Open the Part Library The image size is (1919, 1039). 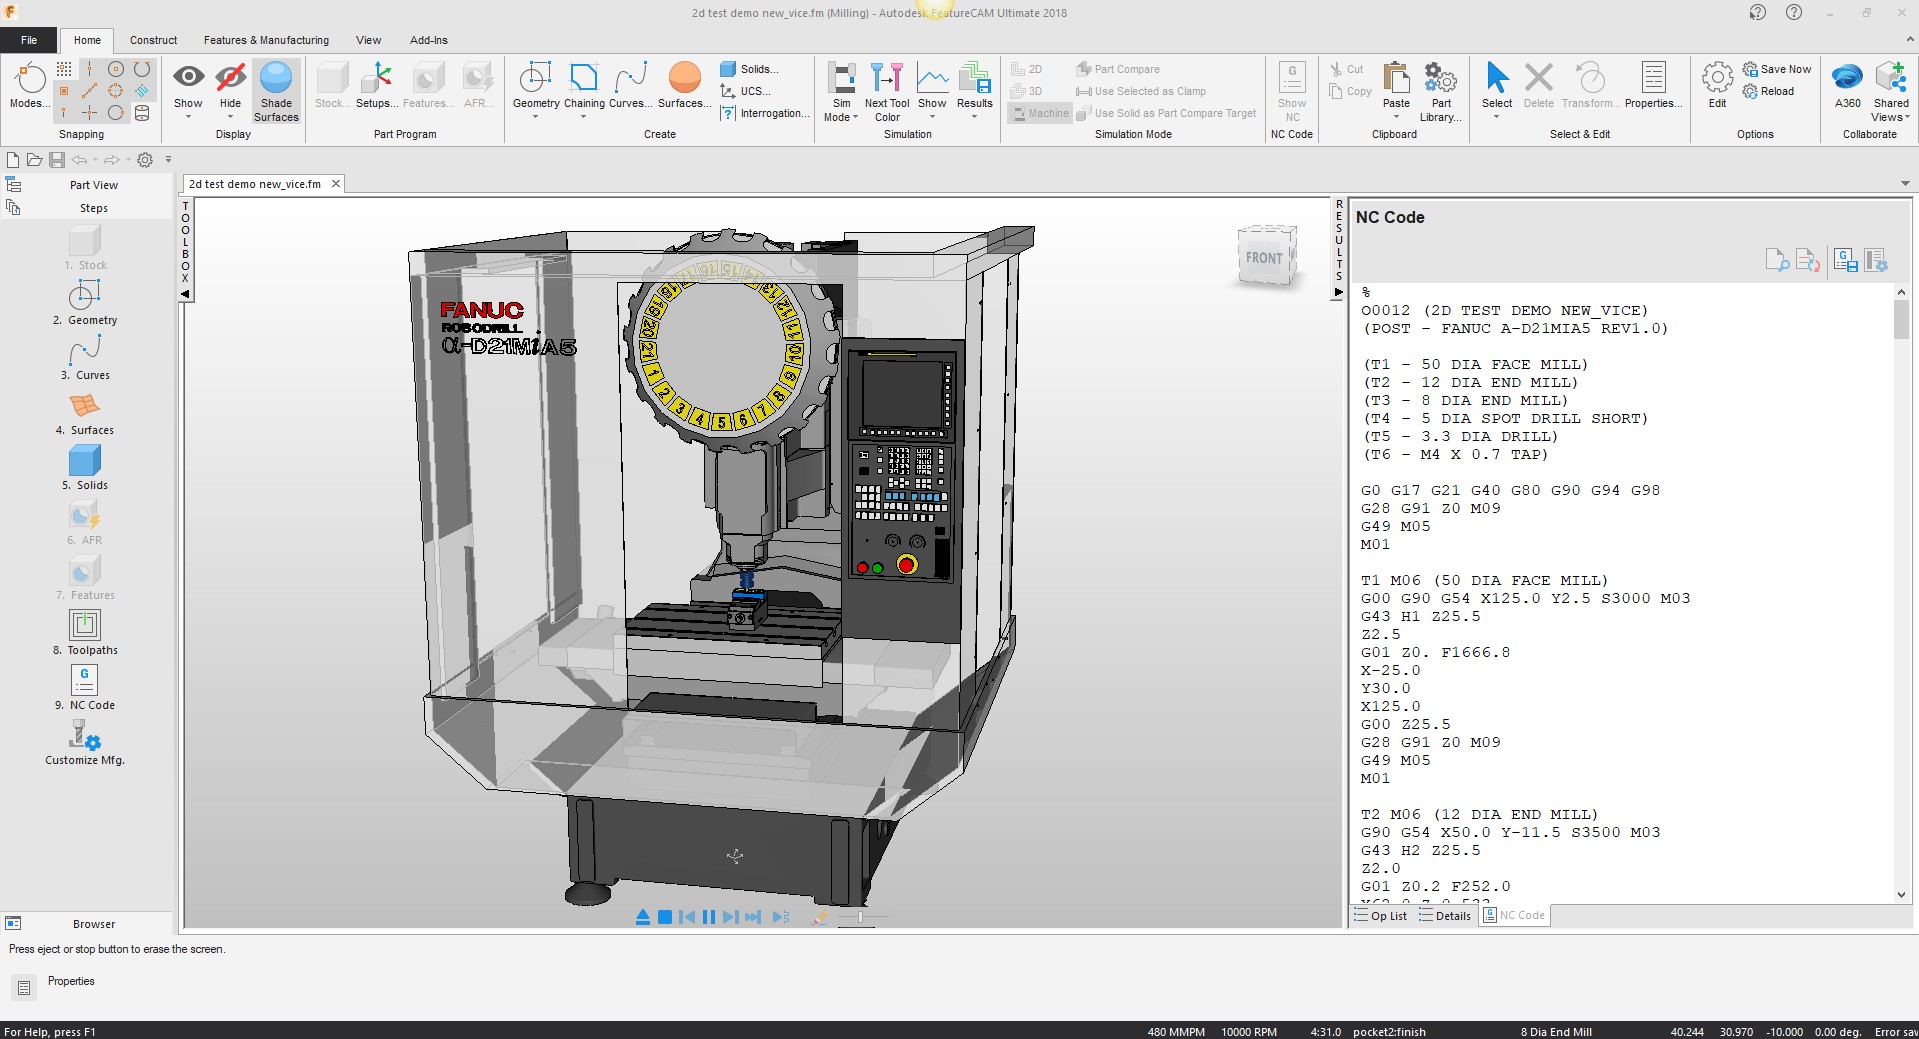pyautogui.click(x=1441, y=91)
